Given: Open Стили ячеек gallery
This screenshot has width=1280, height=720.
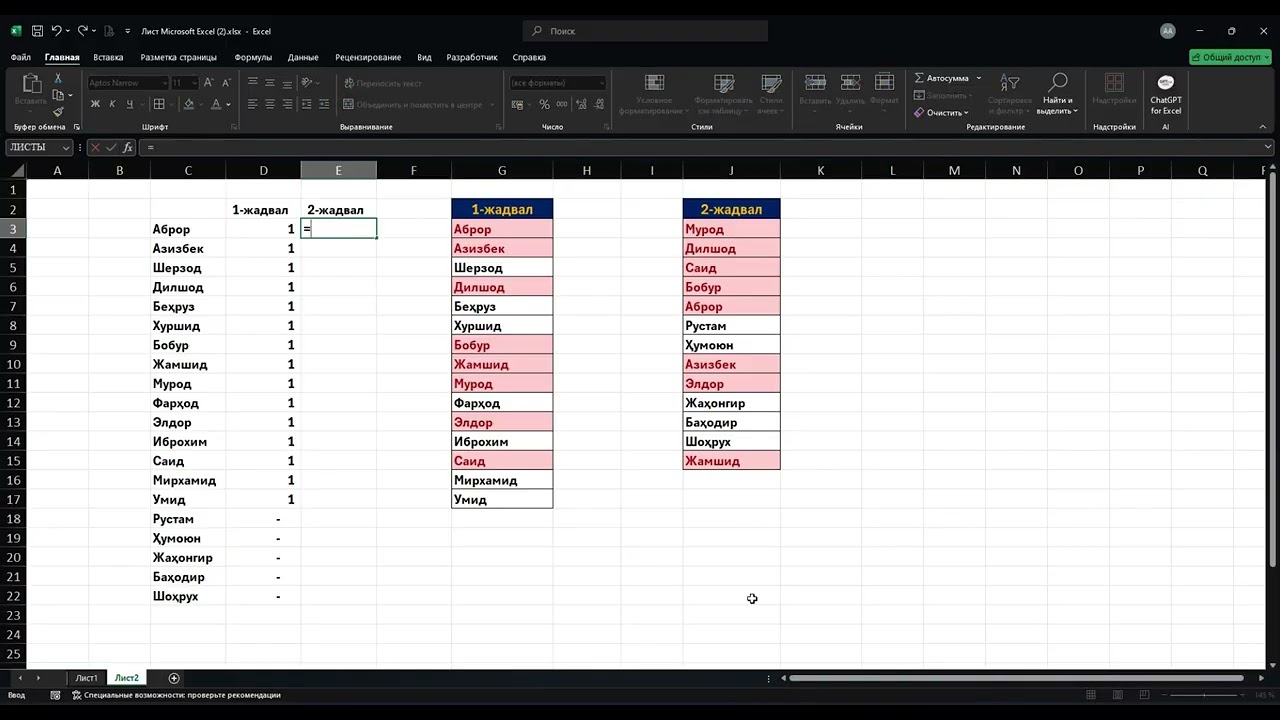Looking at the screenshot, I should coord(771,94).
